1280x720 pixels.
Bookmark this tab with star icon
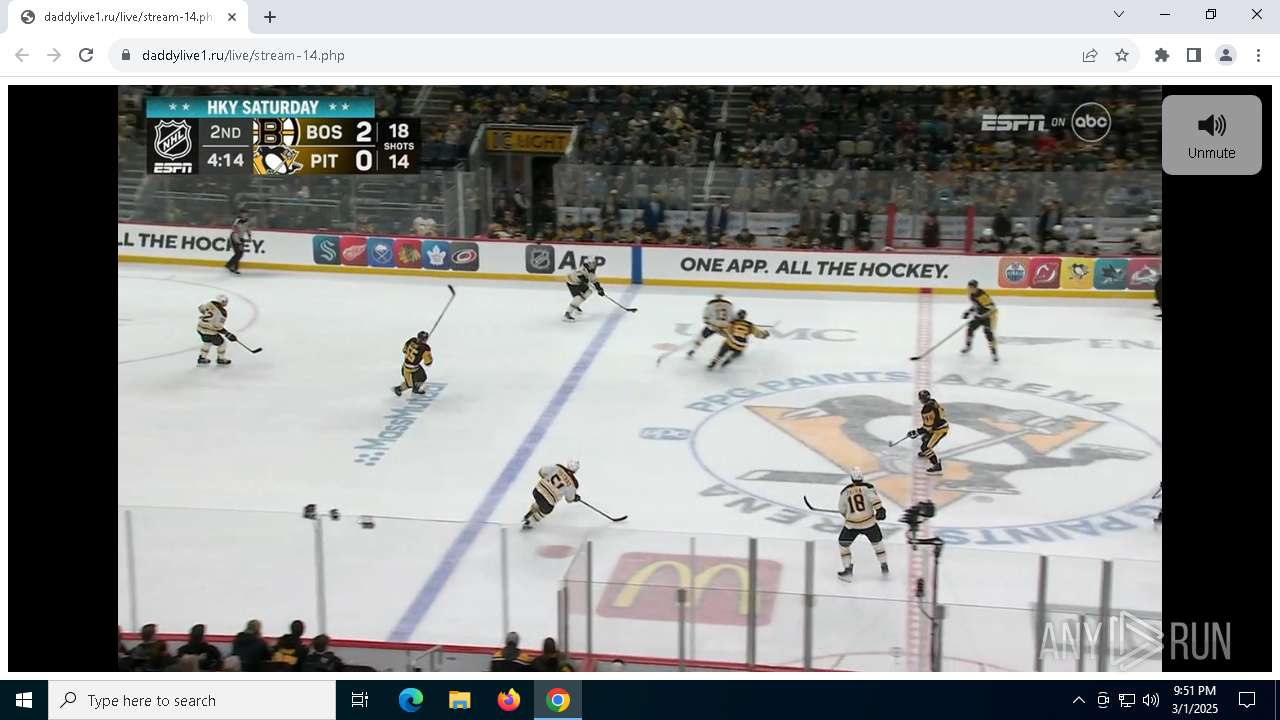(1122, 55)
